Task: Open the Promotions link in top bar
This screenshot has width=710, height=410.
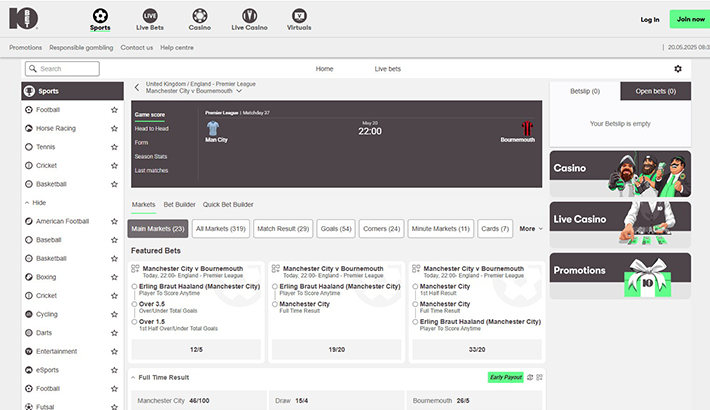Action: 25,48
